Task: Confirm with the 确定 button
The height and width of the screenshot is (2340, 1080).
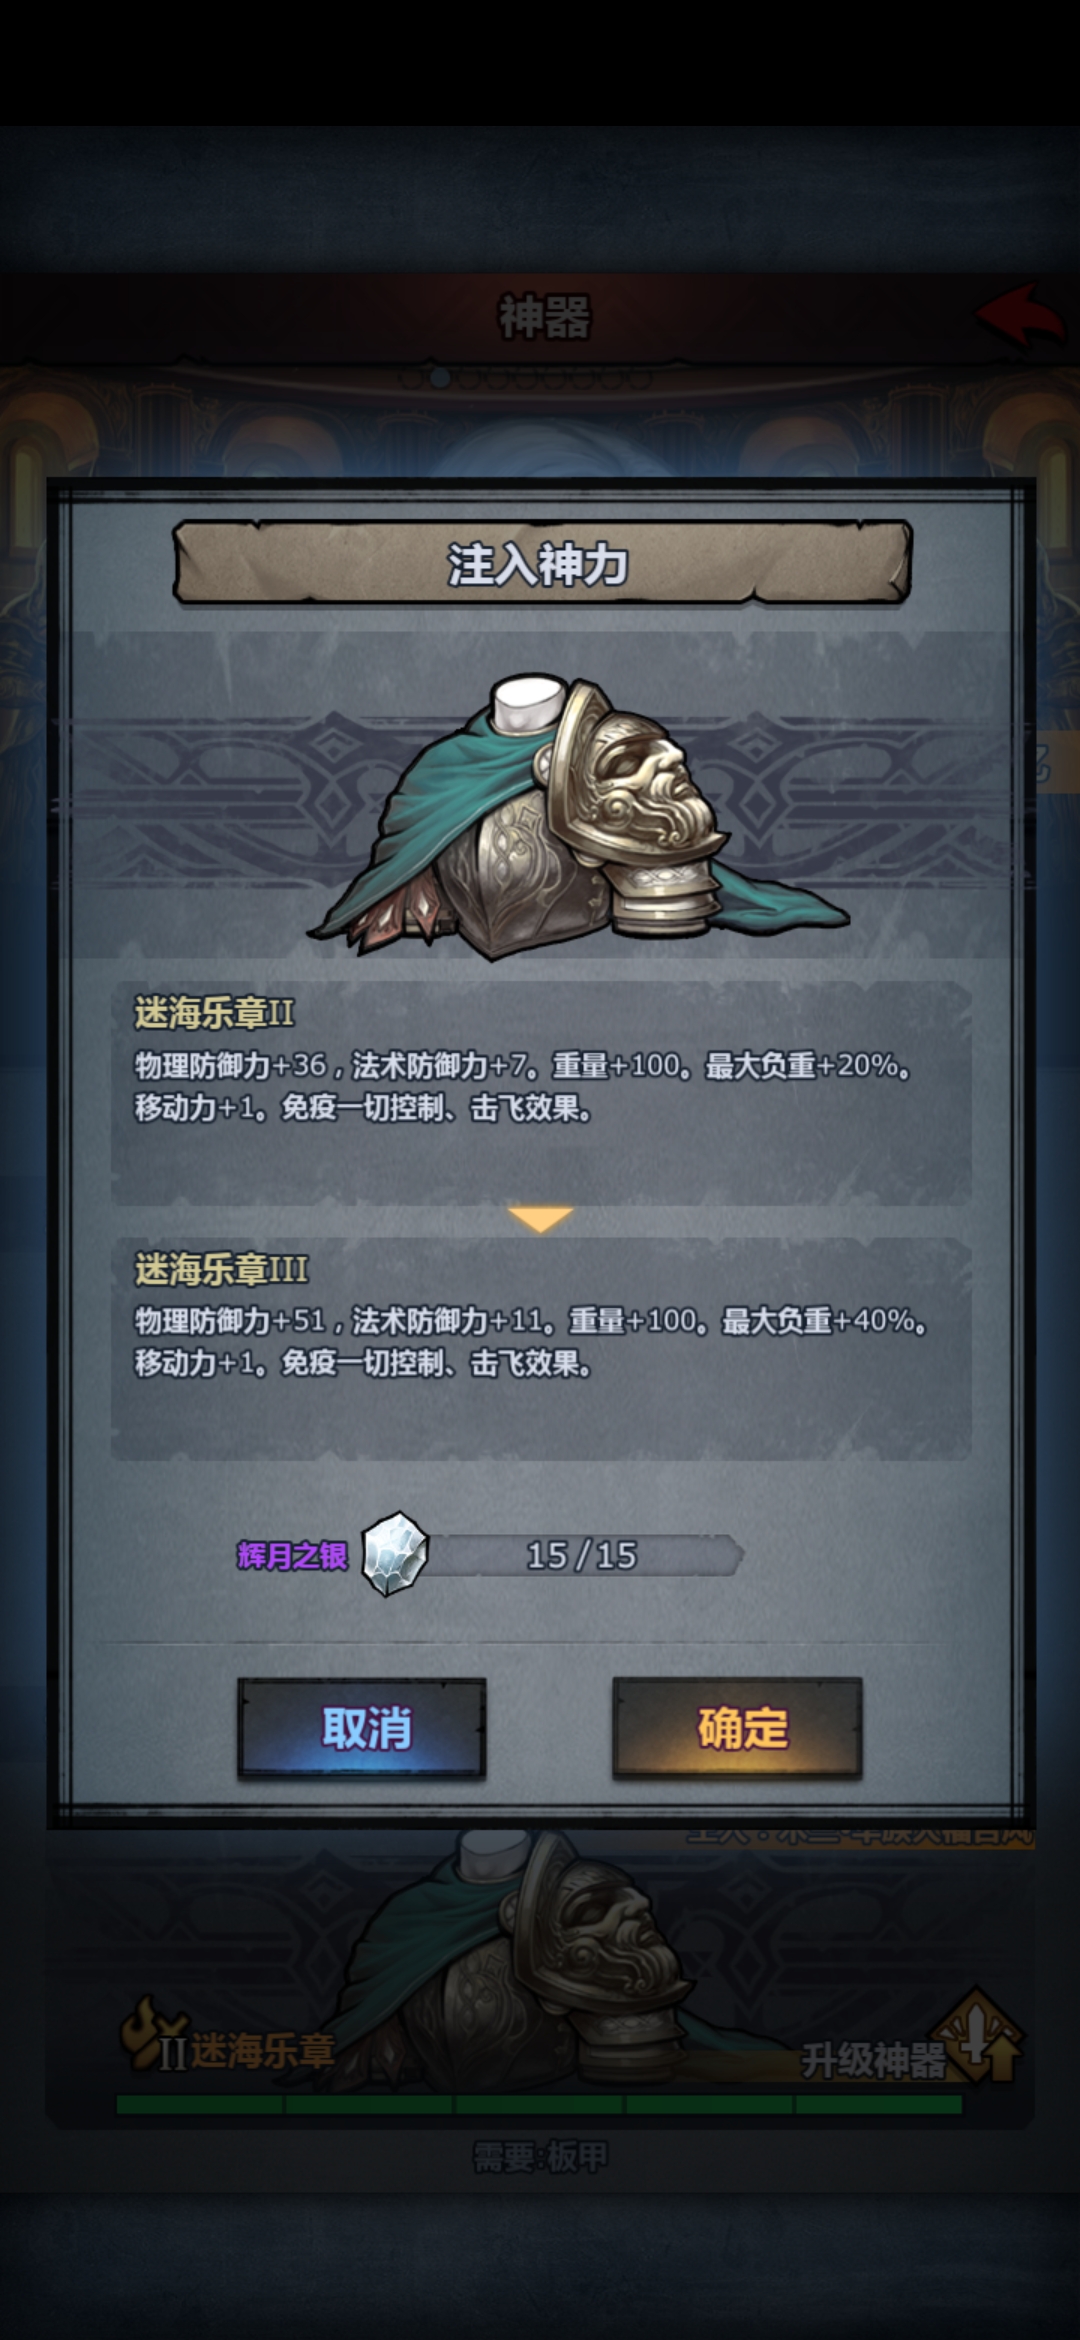Action: point(737,1727)
